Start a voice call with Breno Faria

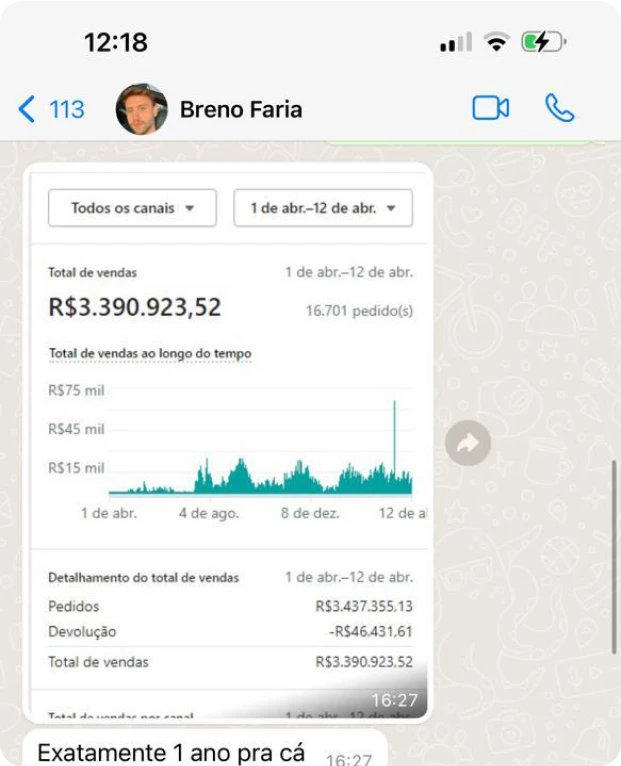click(x=559, y=108)
